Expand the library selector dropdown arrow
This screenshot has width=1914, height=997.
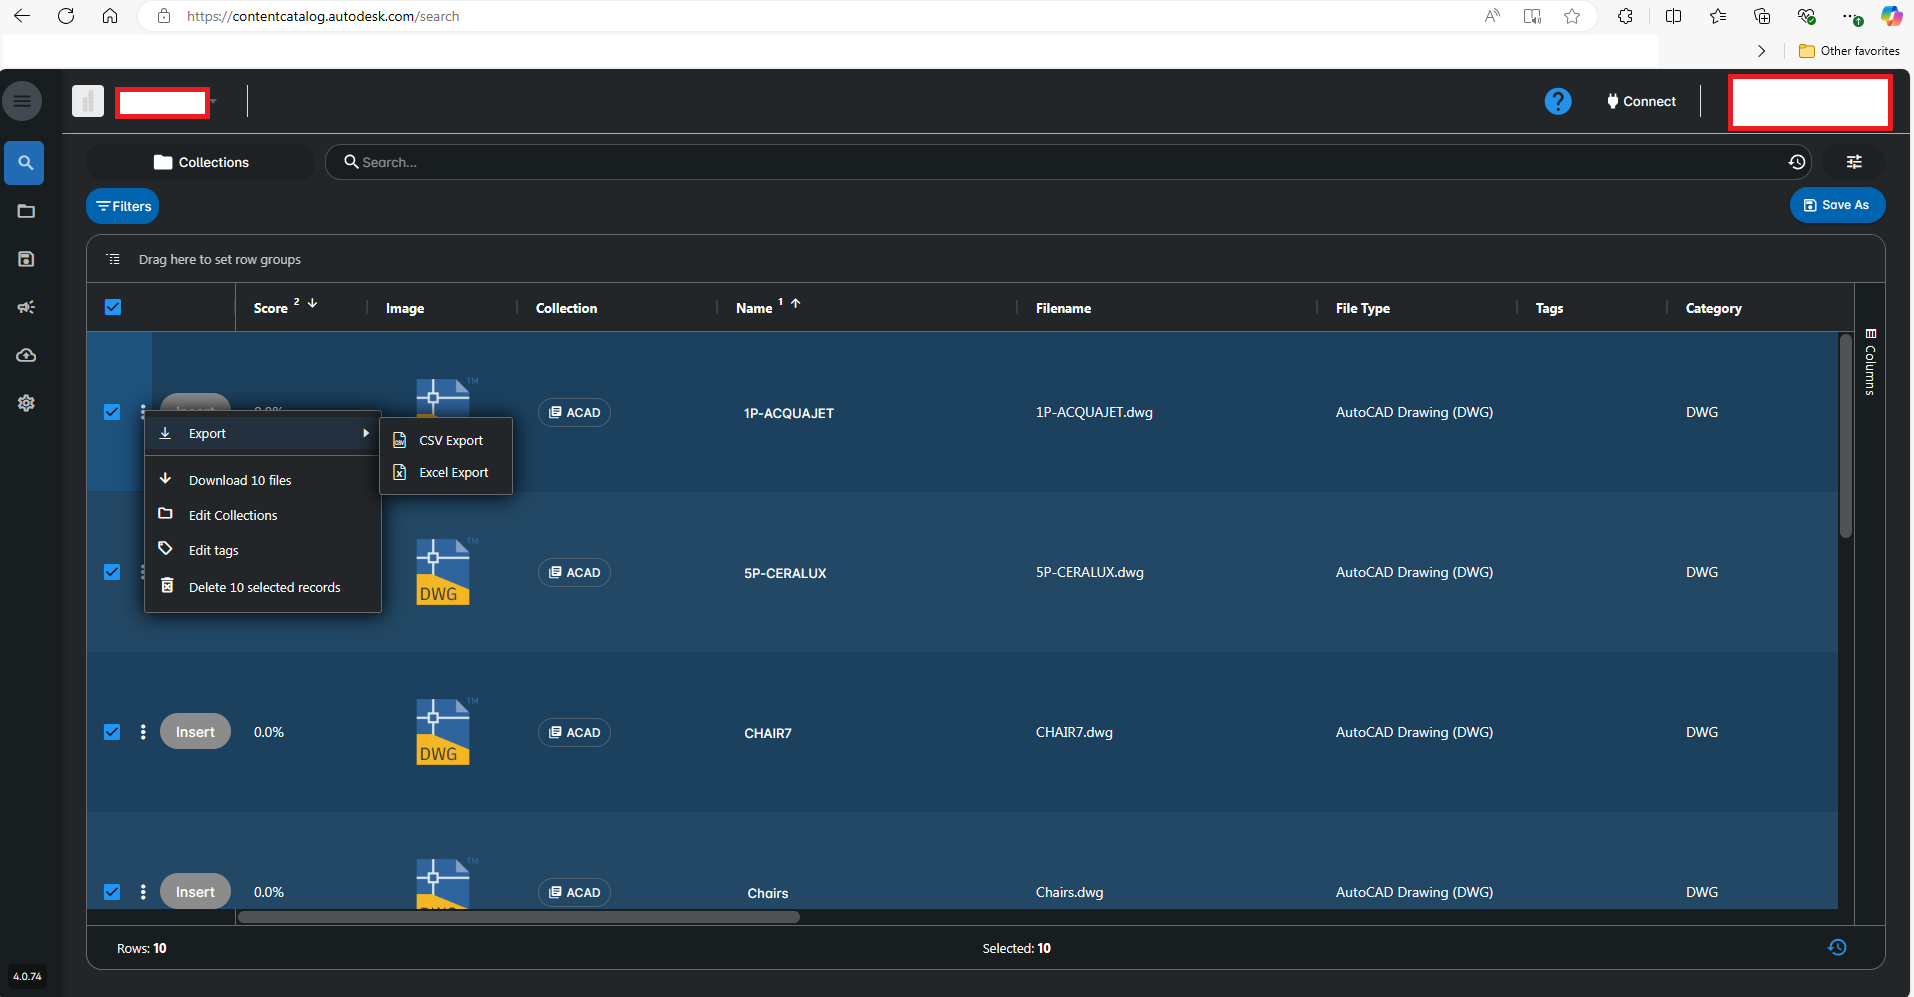[213, 101]
